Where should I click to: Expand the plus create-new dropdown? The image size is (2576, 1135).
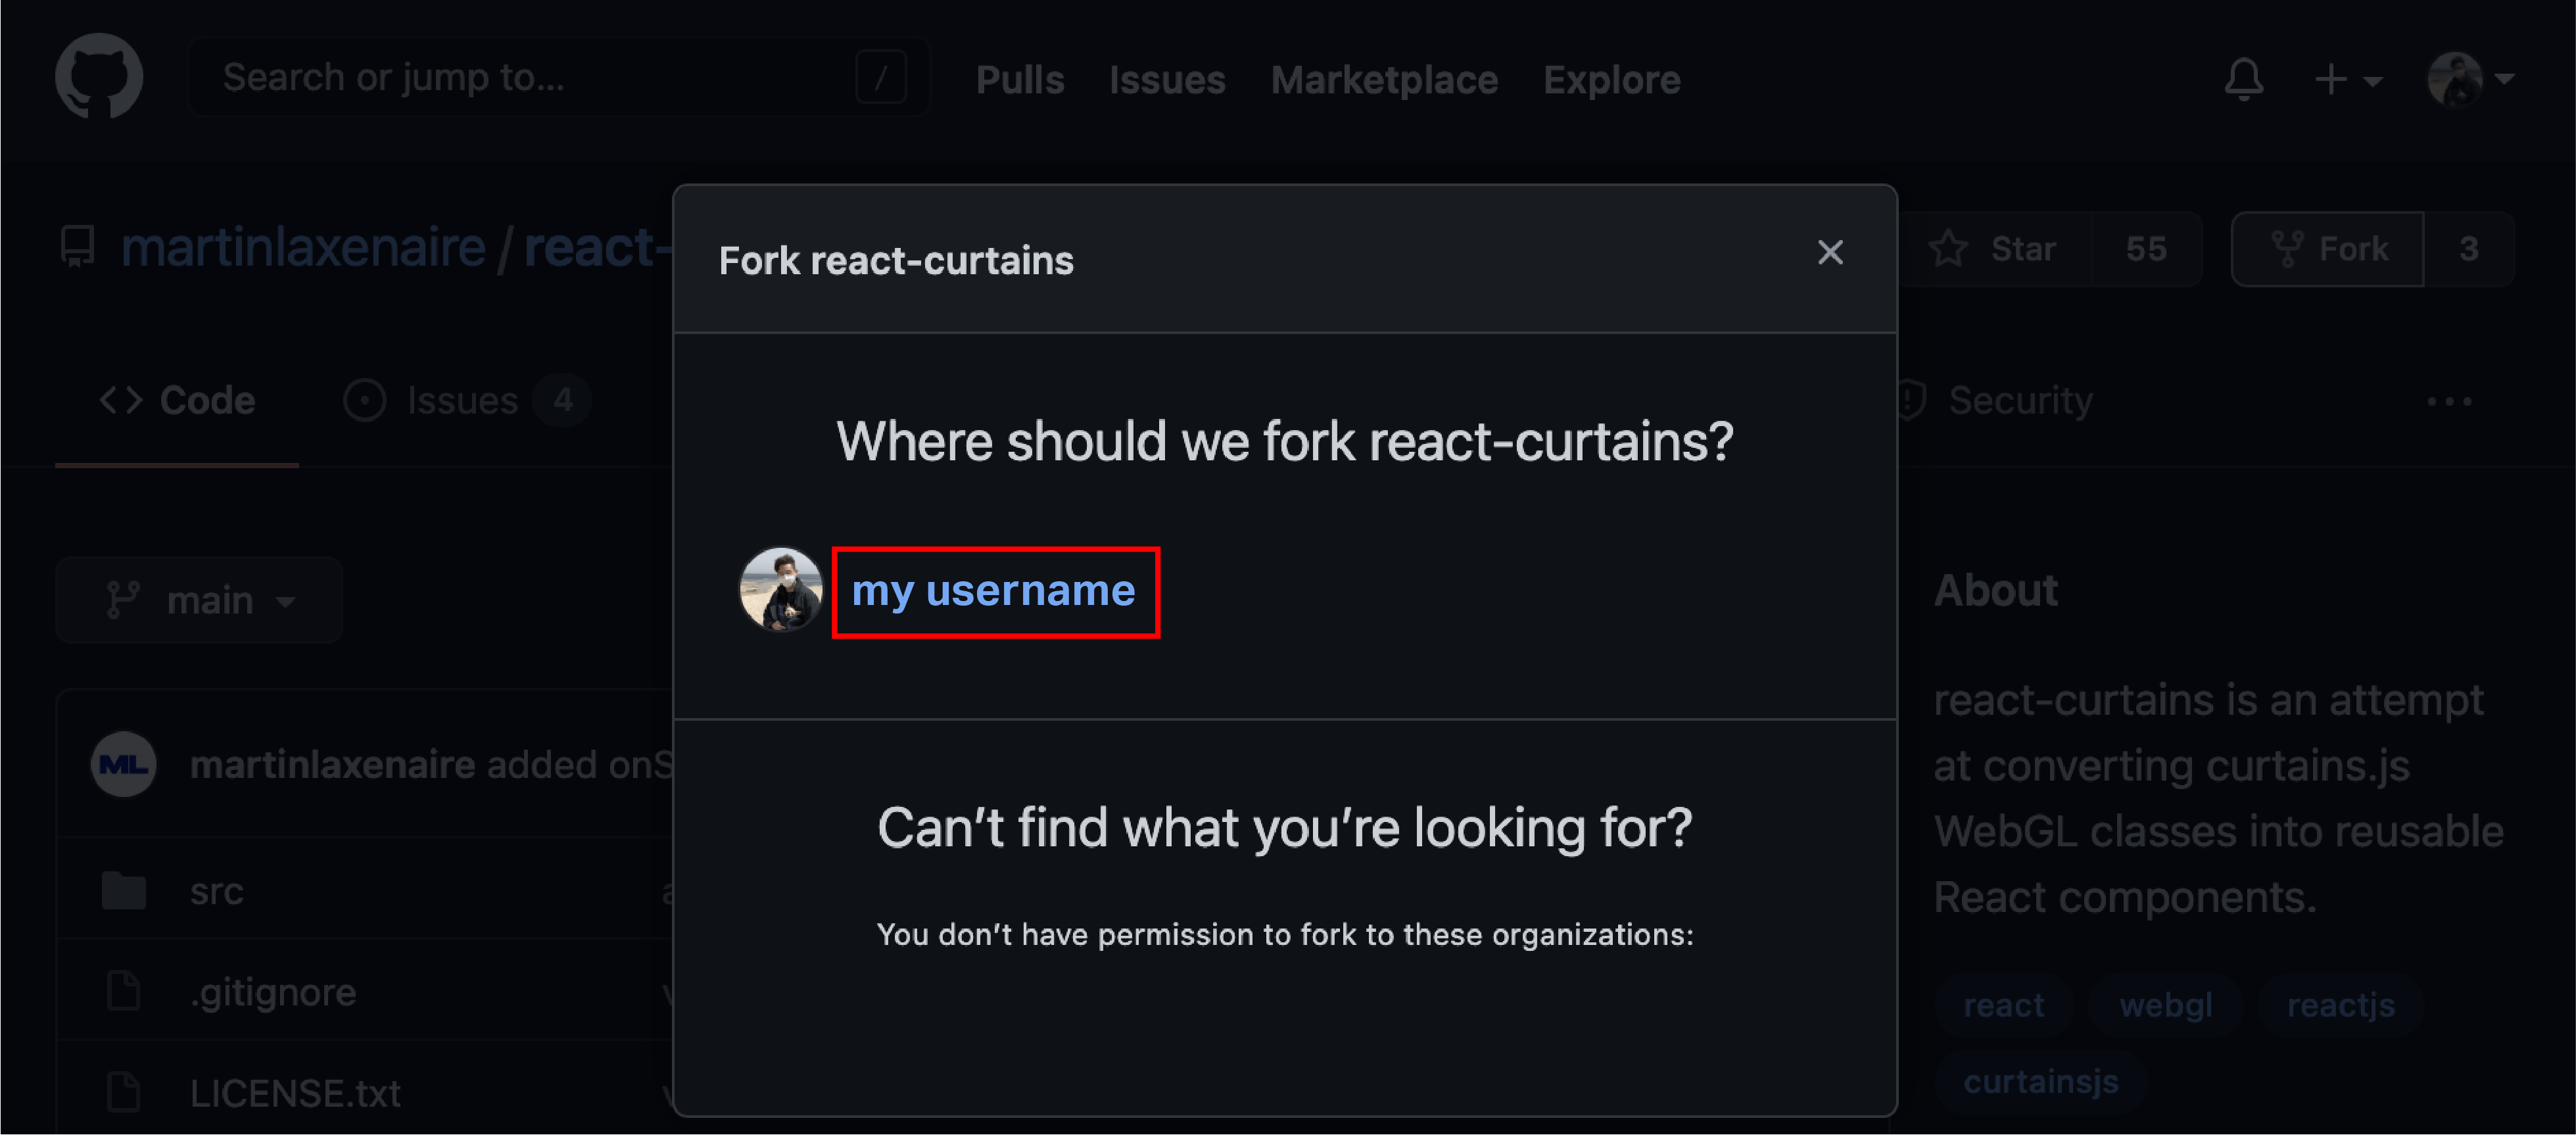click(x=2349, y=79)
